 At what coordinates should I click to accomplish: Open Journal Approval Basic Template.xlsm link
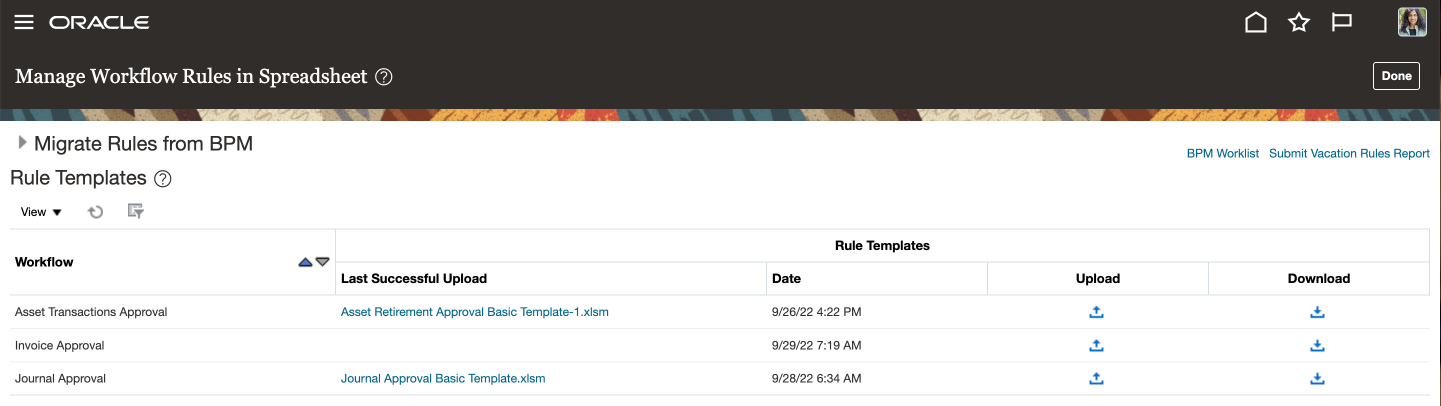[443, 379]
